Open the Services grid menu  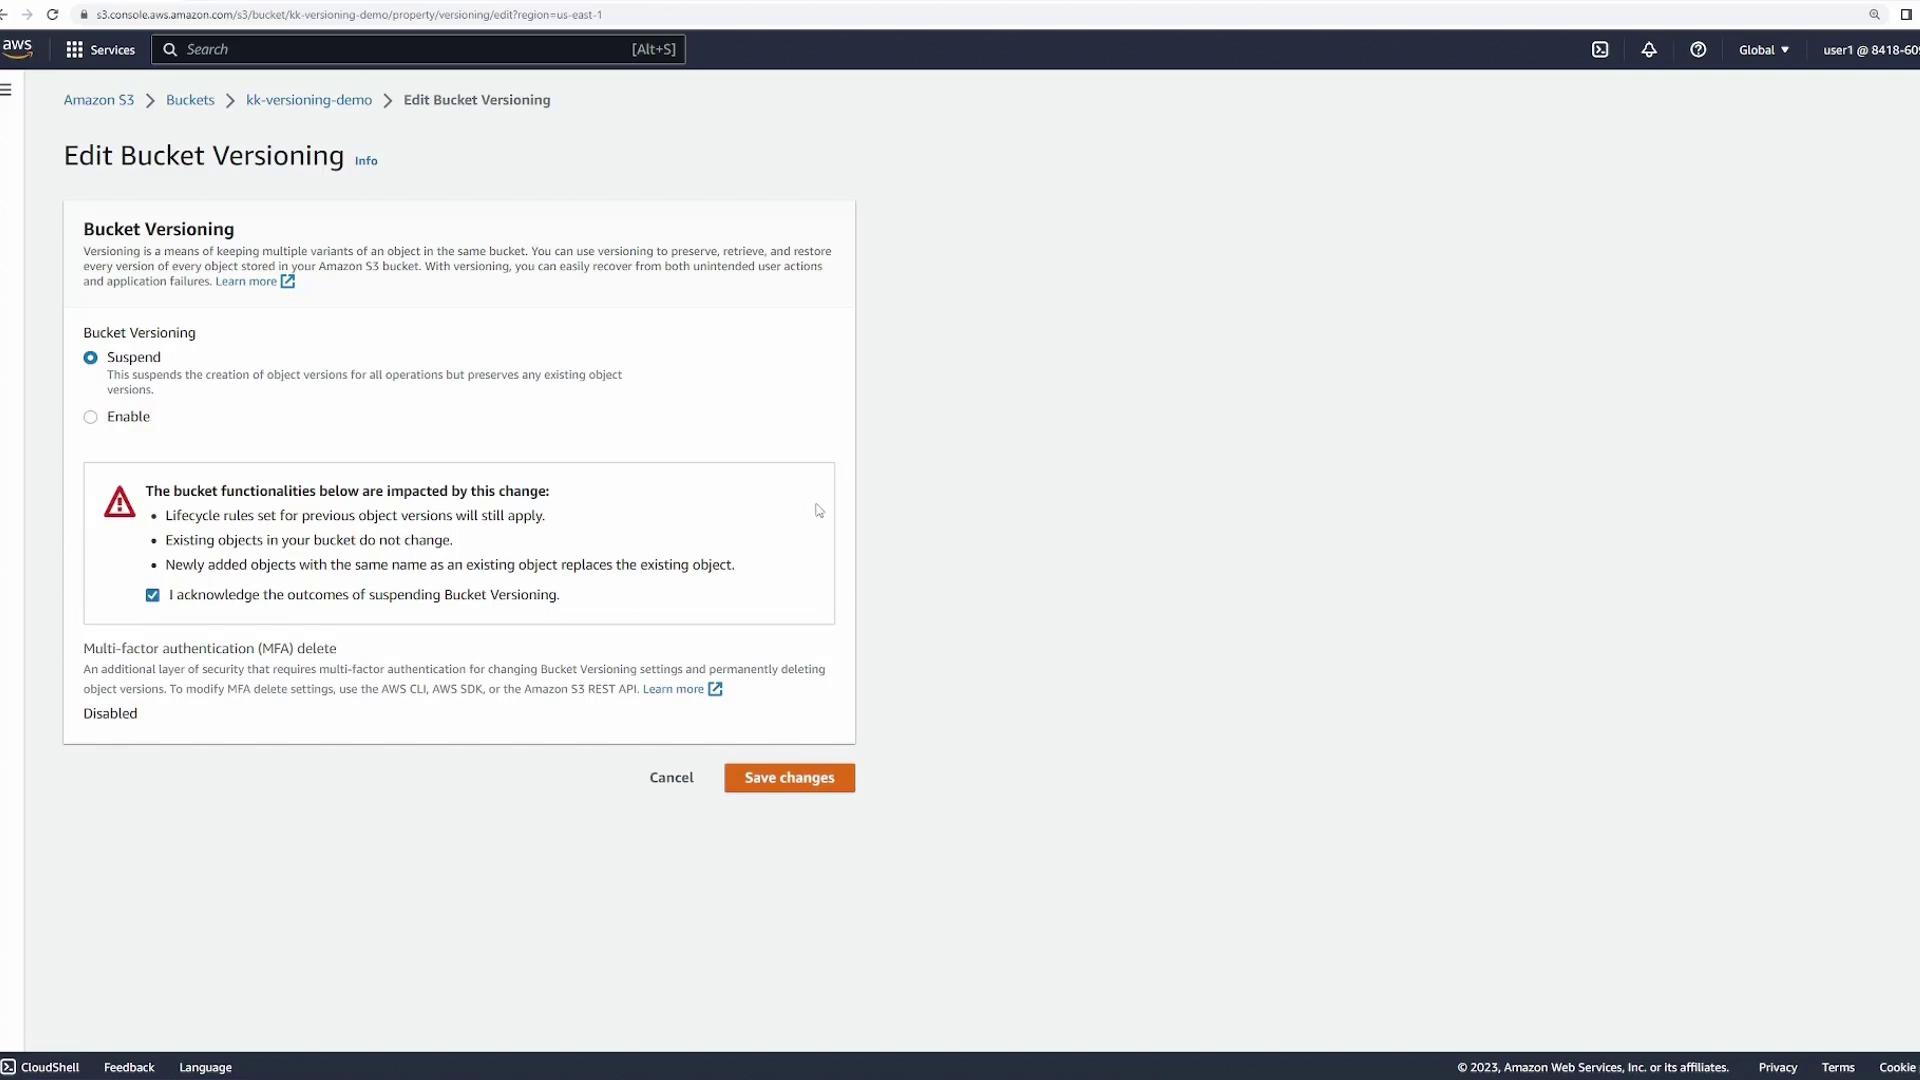pyautogui.click(x=100, y=50)
